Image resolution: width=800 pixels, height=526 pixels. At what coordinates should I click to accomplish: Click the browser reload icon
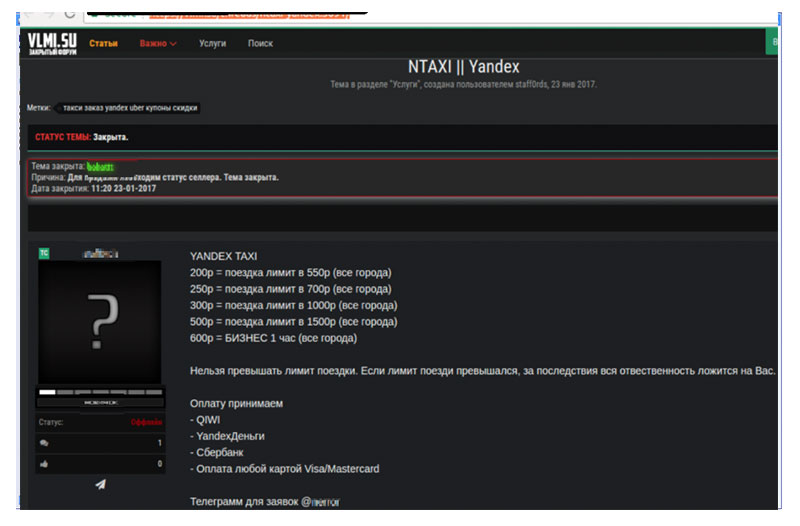(x=70, y=13)
